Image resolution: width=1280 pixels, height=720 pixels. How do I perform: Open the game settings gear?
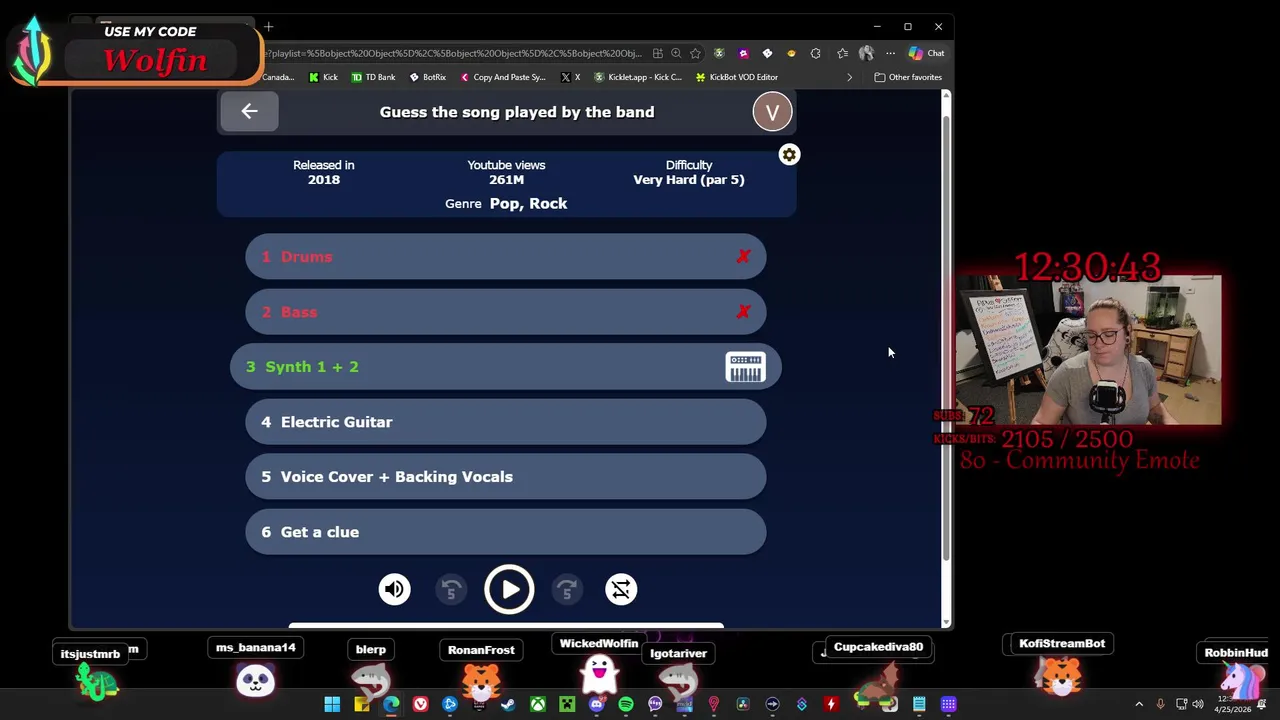(789, 155)
